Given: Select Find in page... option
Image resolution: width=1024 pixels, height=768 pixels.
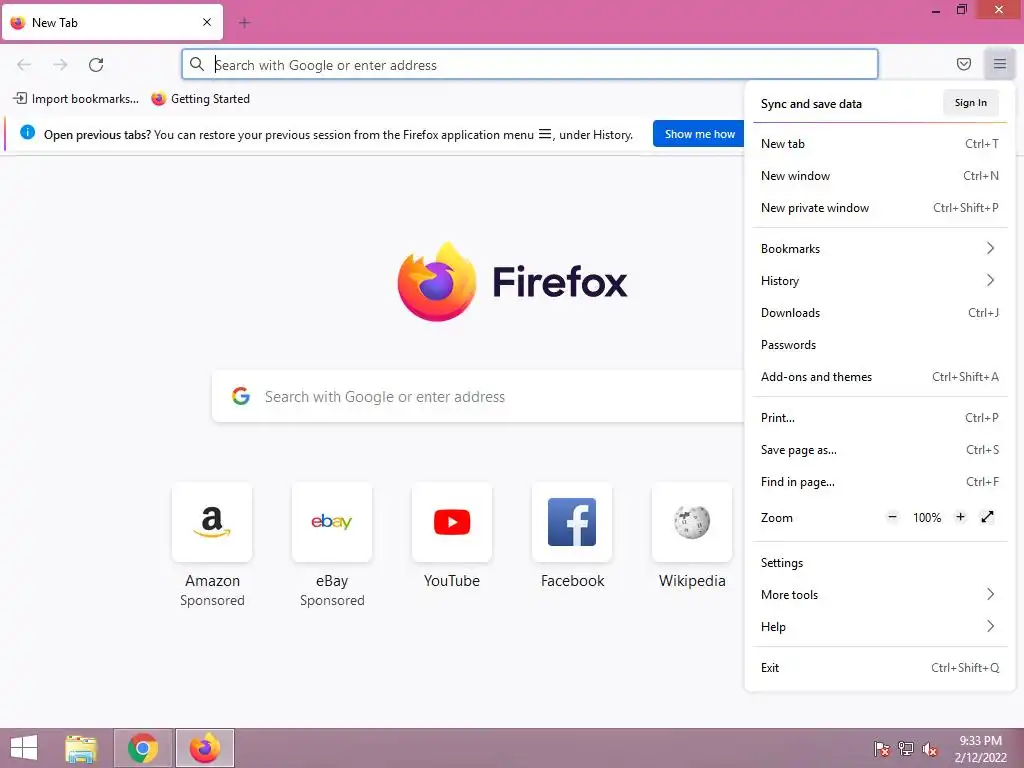Looking at the screenshot, I should click(x=880, y=482).
